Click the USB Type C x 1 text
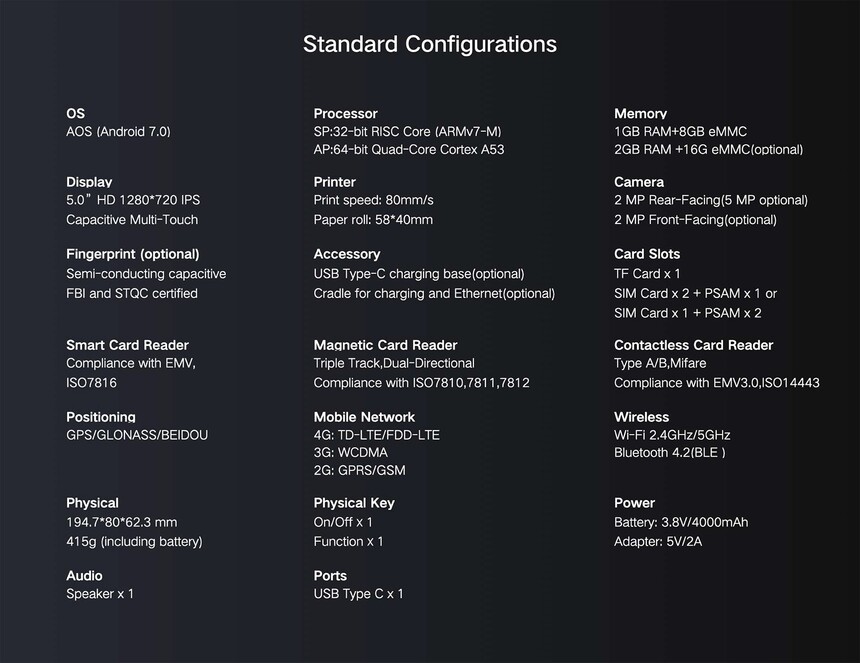 click(x=358, y=594)
